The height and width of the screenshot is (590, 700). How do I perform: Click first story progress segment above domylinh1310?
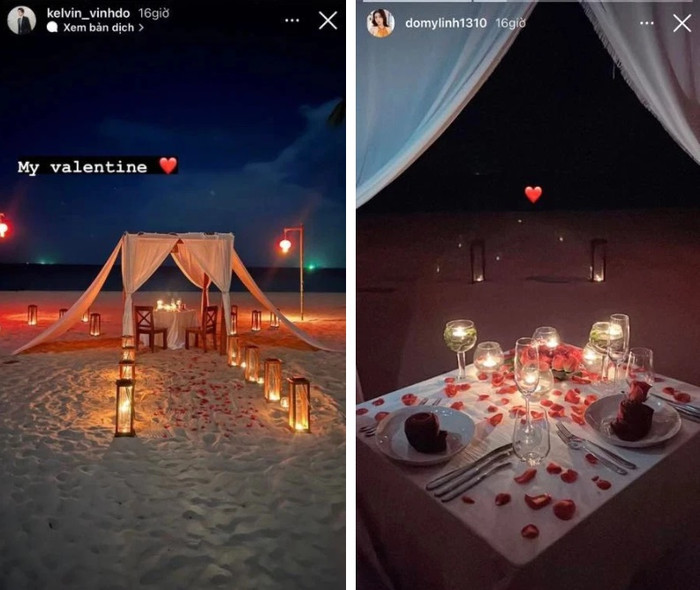417,1
